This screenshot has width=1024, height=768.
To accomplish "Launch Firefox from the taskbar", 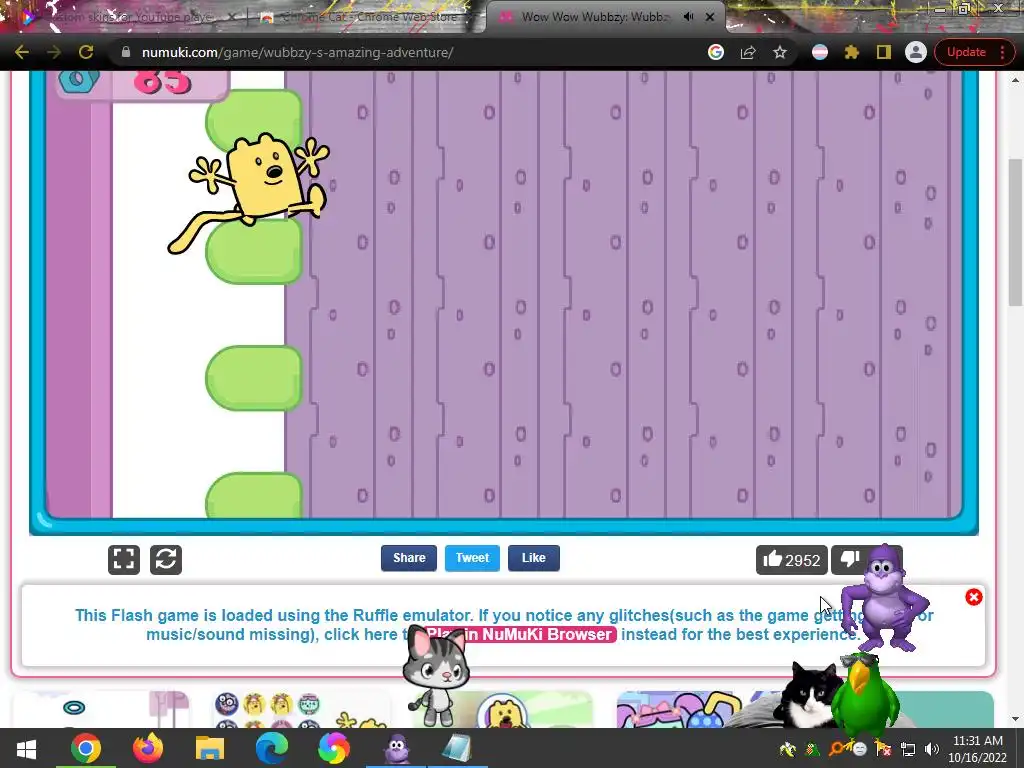I will (148, 748).
